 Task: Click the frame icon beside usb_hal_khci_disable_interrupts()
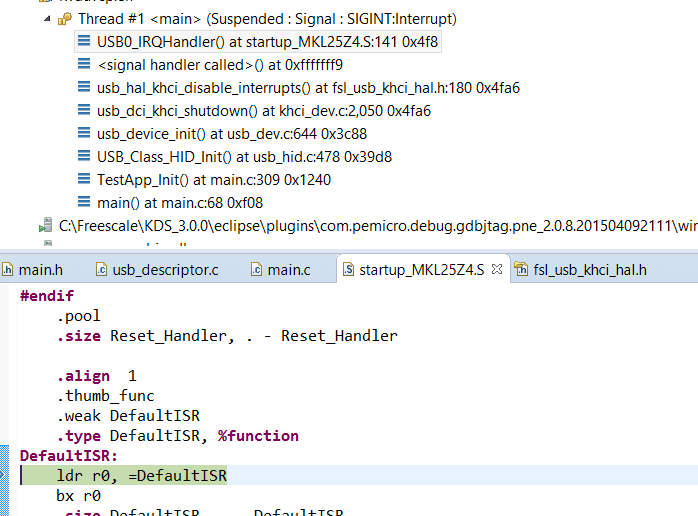pyautogui.click(x=84, y=87)
